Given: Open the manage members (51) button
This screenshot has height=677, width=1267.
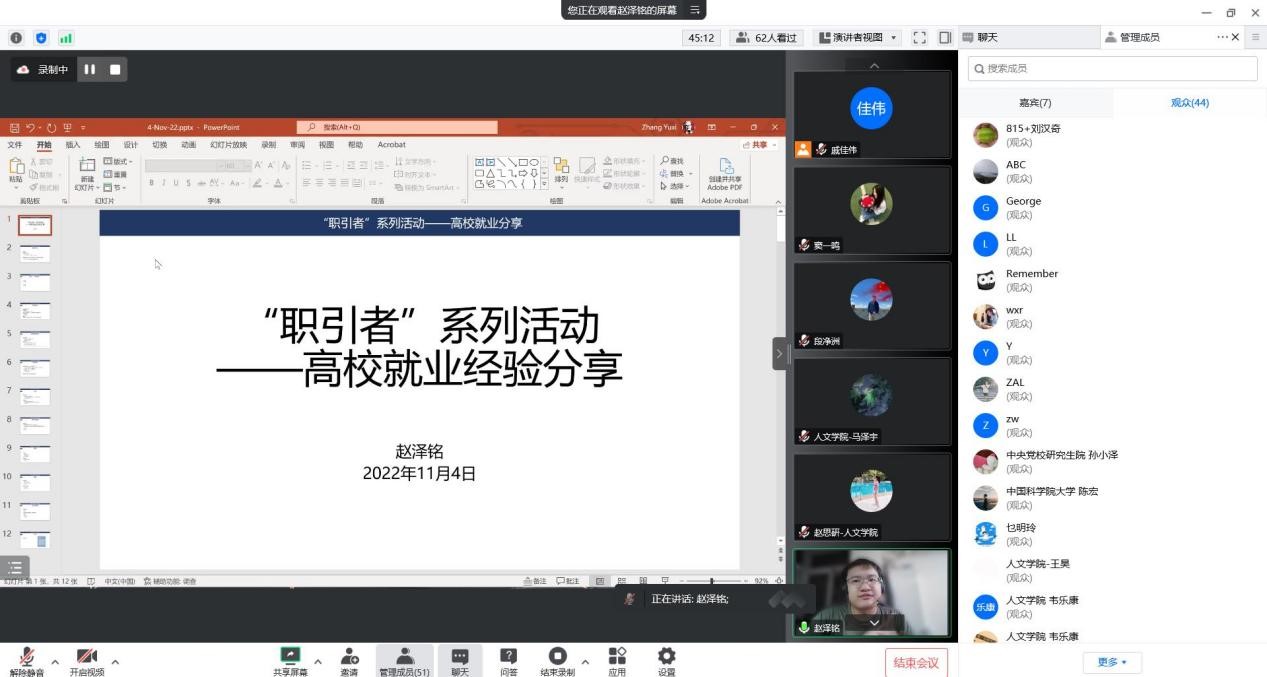Looking at the screenshot, I should [404, 660].
